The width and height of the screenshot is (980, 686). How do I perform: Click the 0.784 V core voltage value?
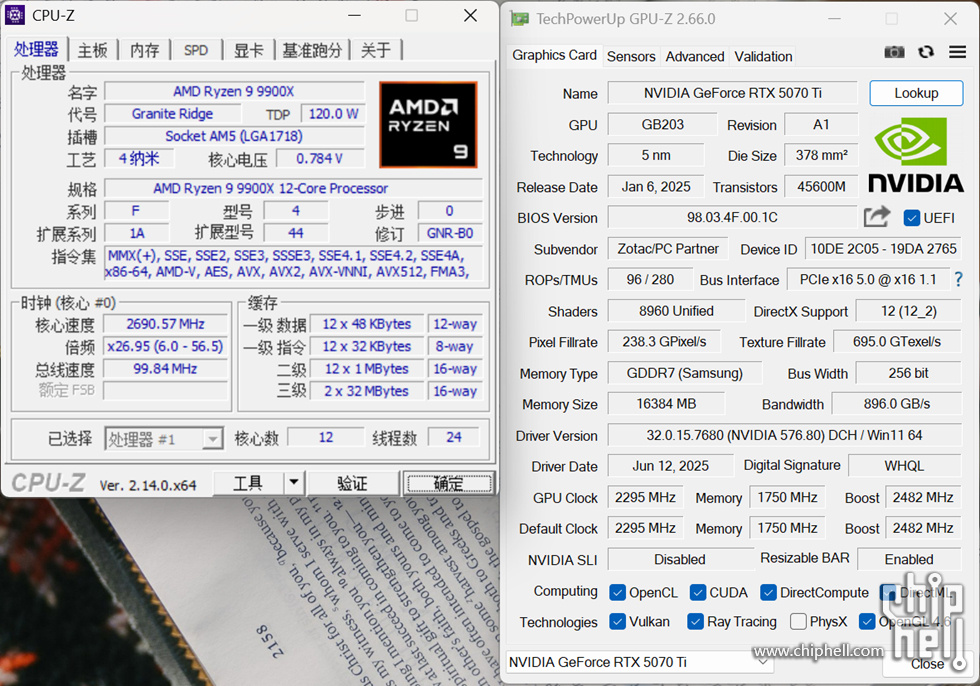(319, 159)
